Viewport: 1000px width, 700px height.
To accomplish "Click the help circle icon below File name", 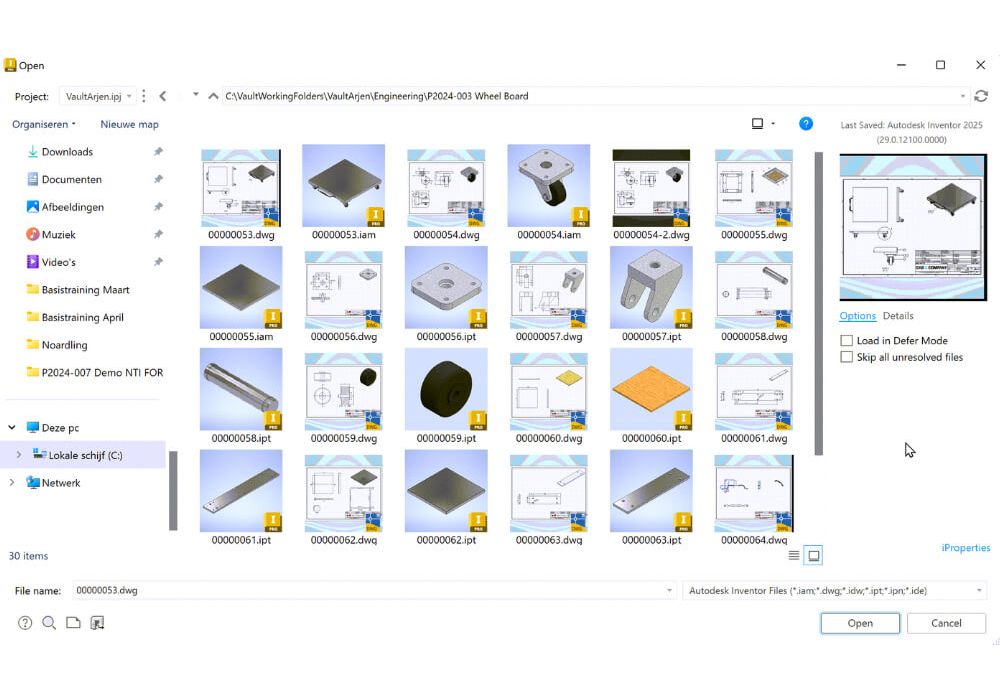I will tap(25, 623).
